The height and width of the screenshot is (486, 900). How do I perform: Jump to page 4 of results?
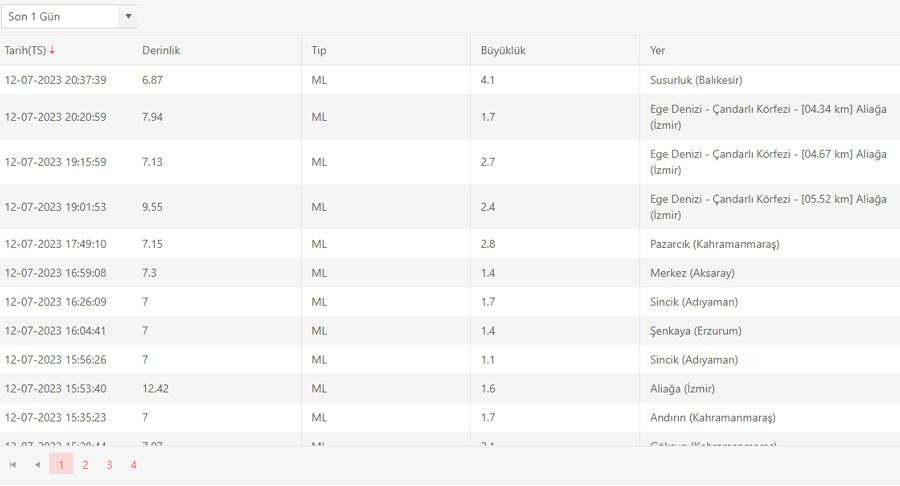(x=133, y=464)
